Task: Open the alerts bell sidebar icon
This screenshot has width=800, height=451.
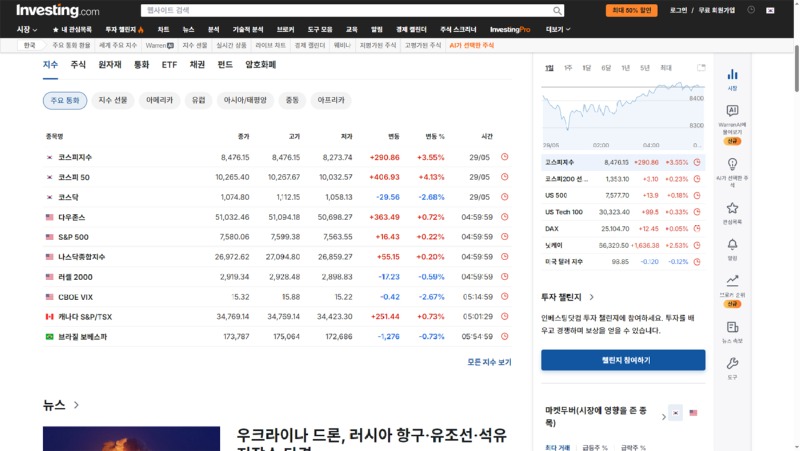Action: pyautogui.click(x=732, y=244)
